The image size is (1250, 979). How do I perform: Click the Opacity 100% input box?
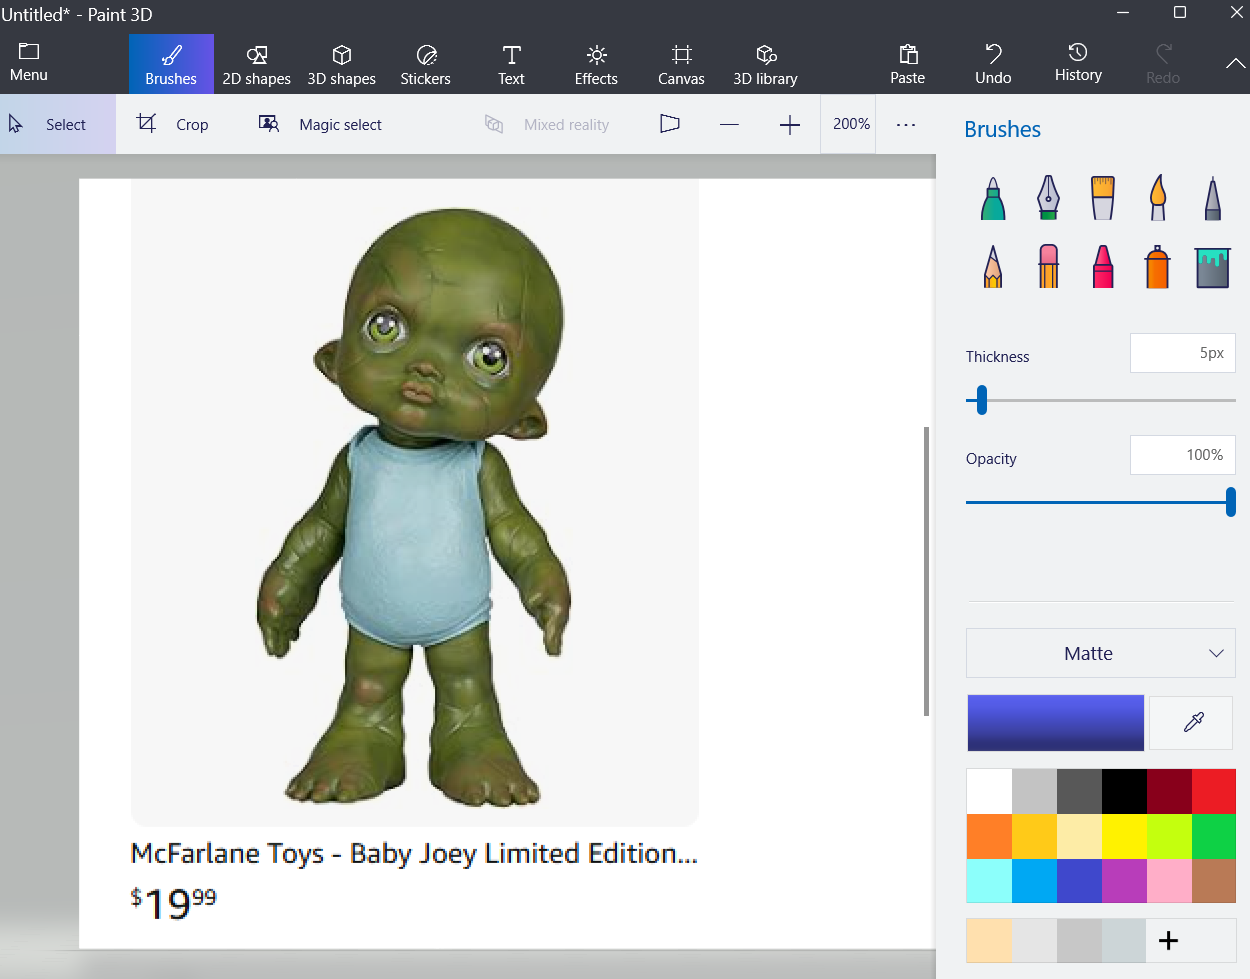point(1183,455)
